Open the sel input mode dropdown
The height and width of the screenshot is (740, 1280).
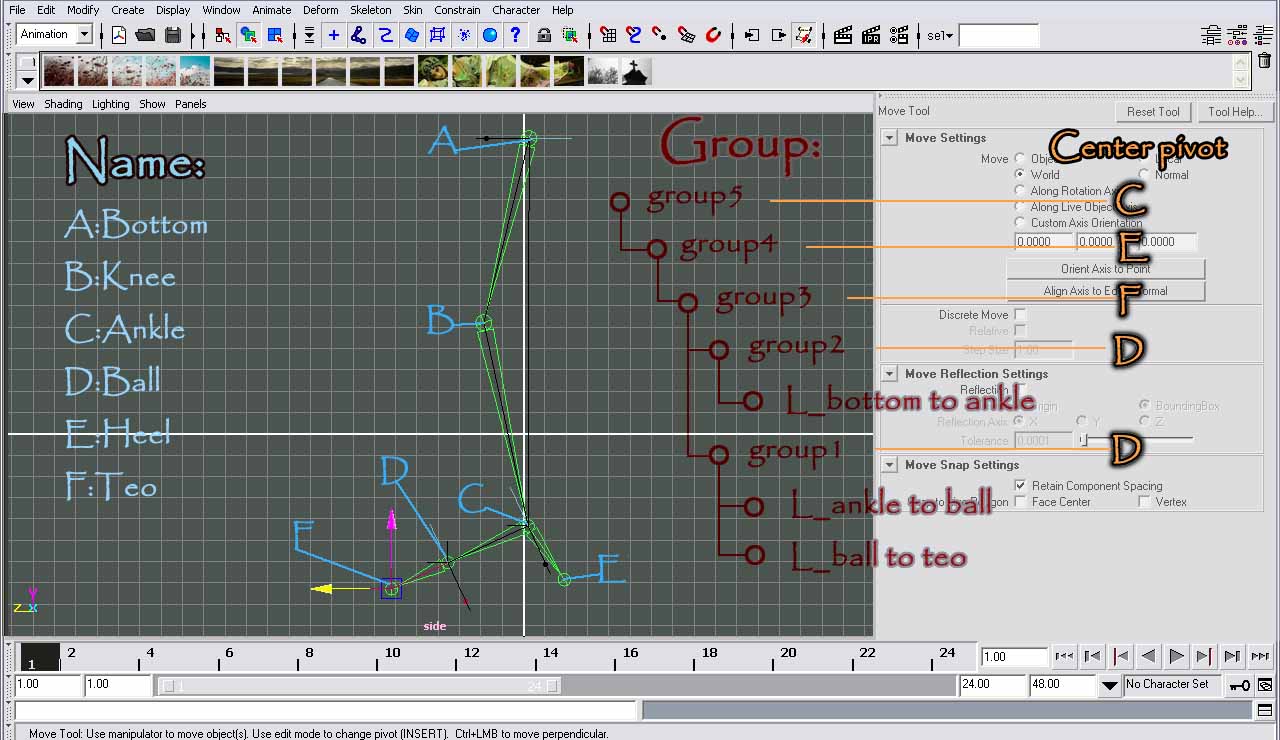939,35
